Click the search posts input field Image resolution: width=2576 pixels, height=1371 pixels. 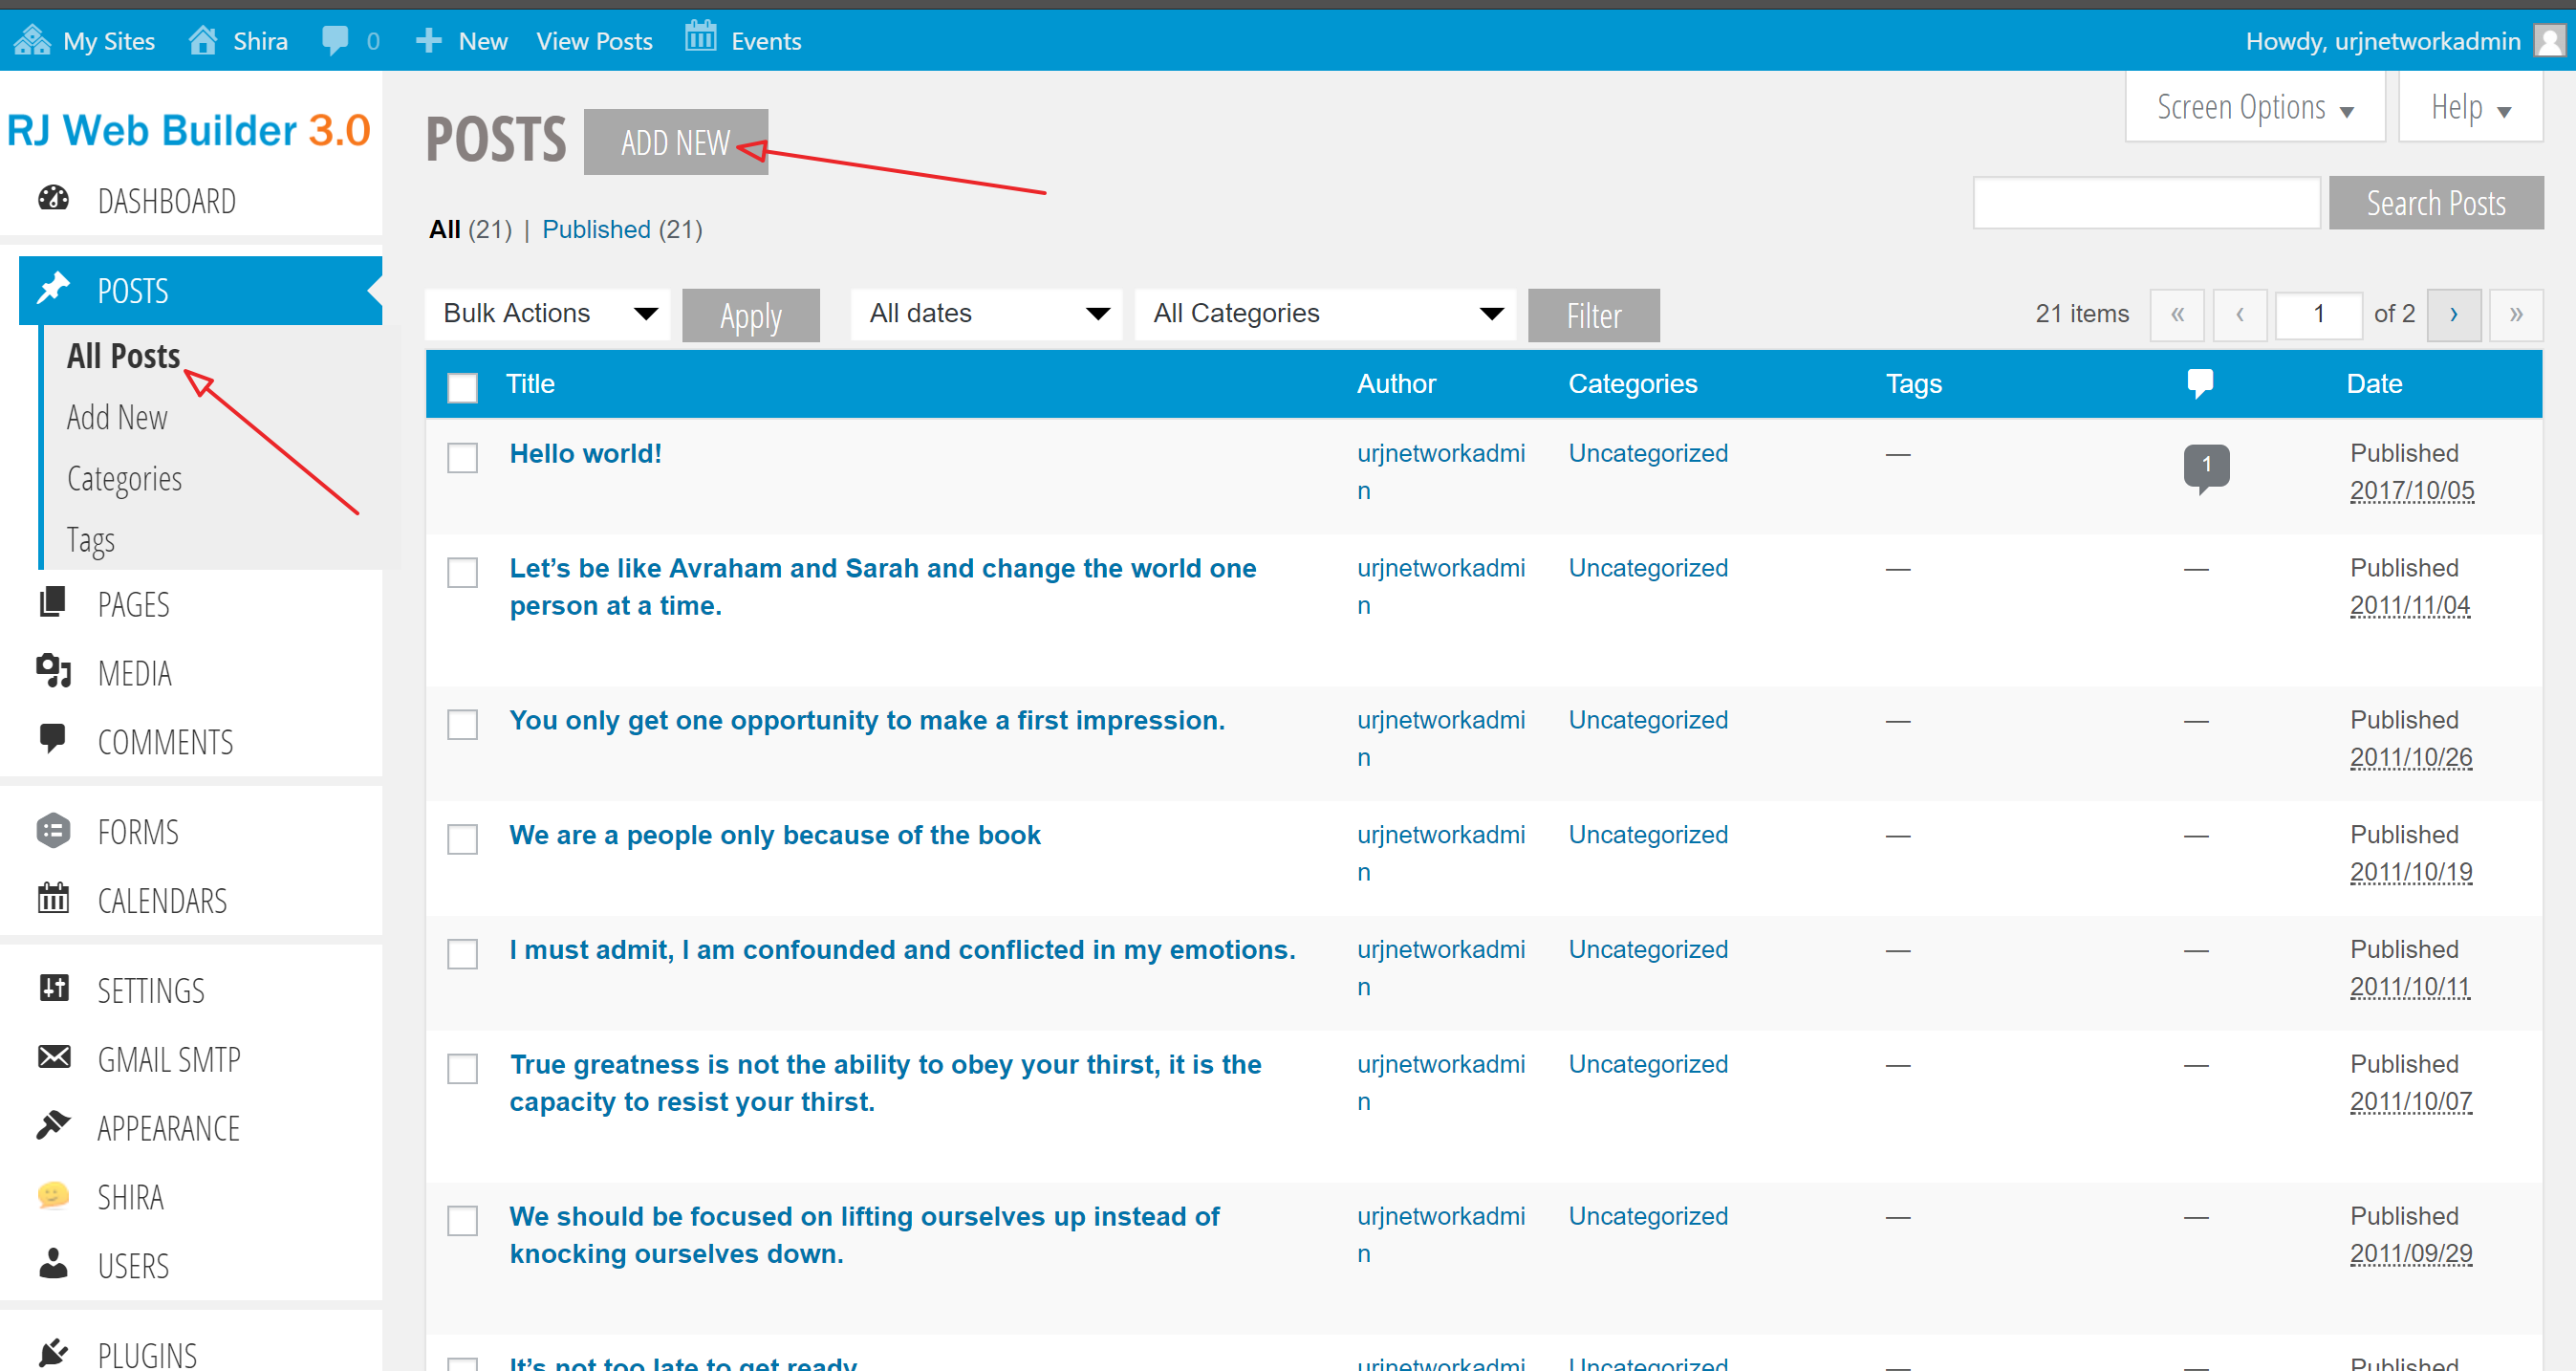(2145, 203)
